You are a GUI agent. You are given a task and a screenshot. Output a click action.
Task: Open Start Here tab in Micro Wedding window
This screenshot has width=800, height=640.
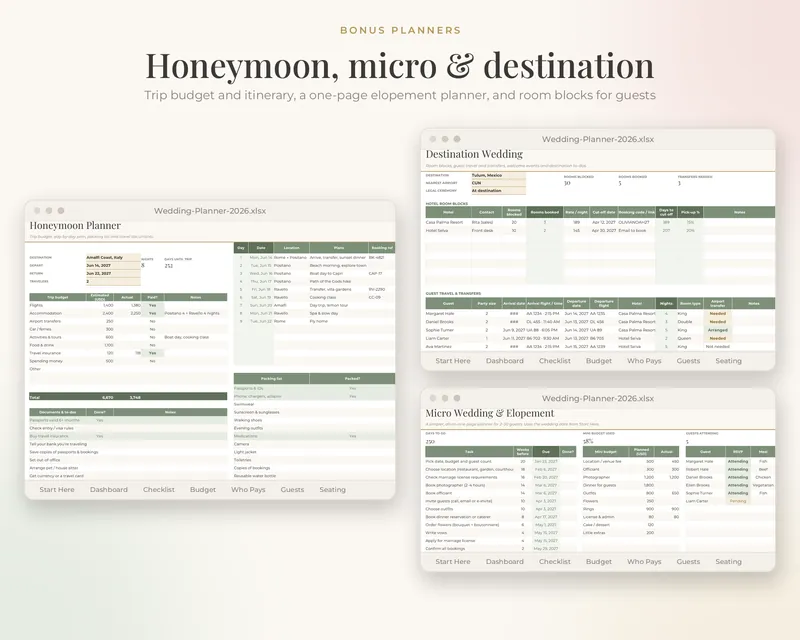(453, 561)
